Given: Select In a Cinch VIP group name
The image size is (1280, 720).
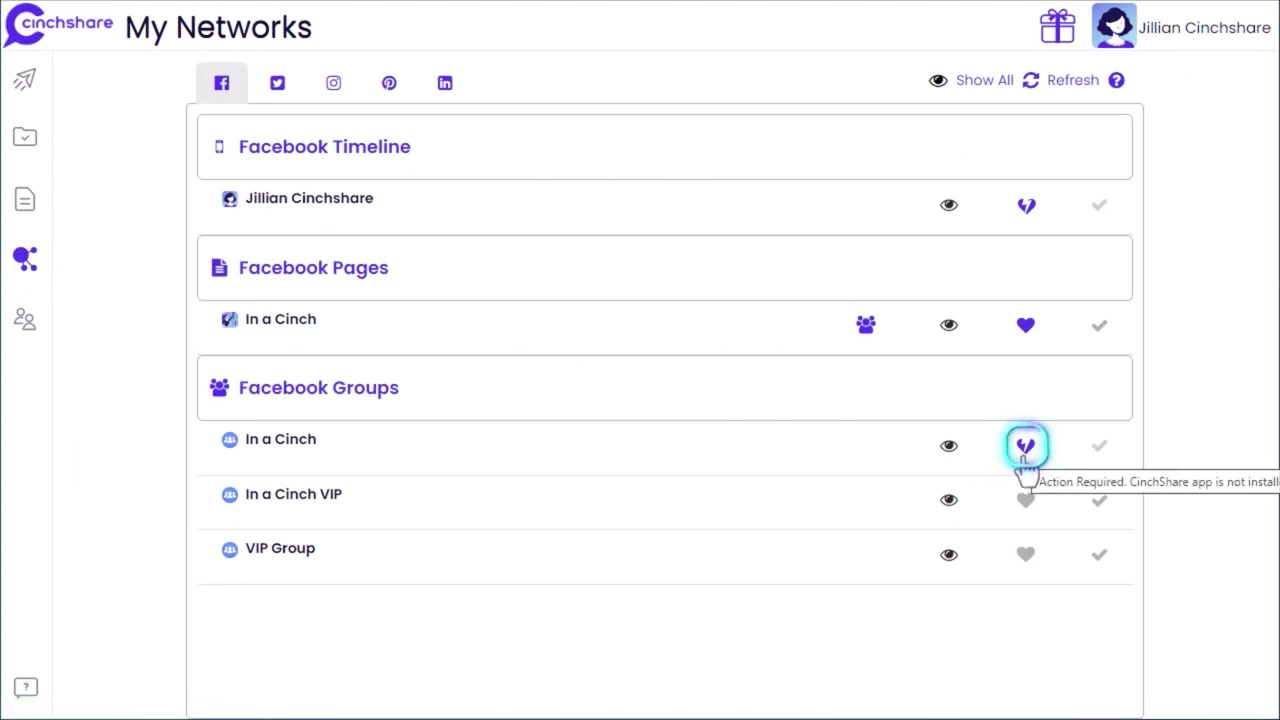Looking at the screenshot, I should coord(294,494).
